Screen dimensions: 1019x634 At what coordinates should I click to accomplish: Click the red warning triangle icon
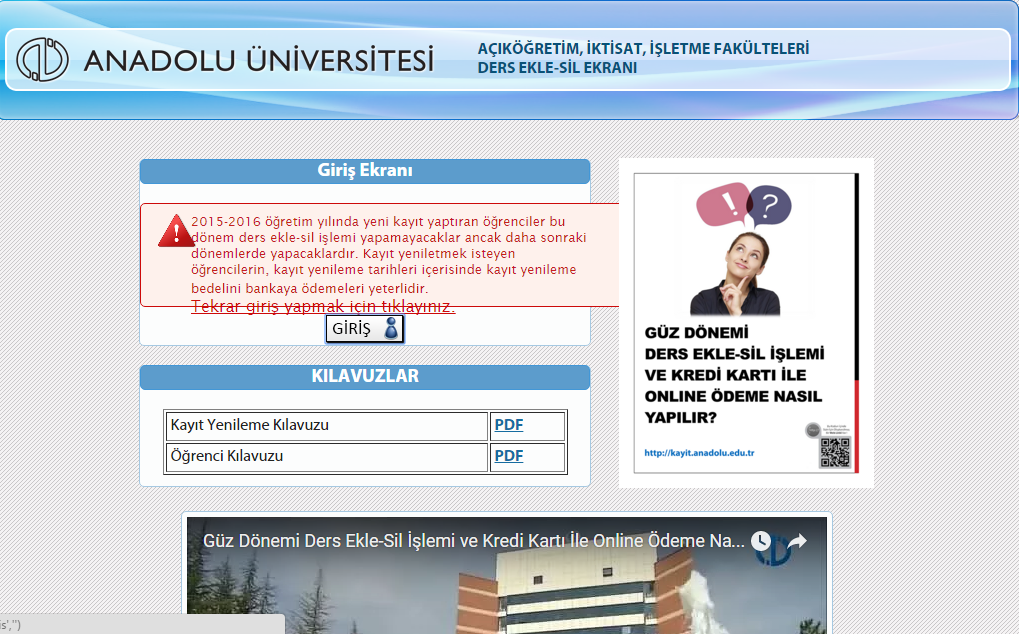click(x=175, y=231)
